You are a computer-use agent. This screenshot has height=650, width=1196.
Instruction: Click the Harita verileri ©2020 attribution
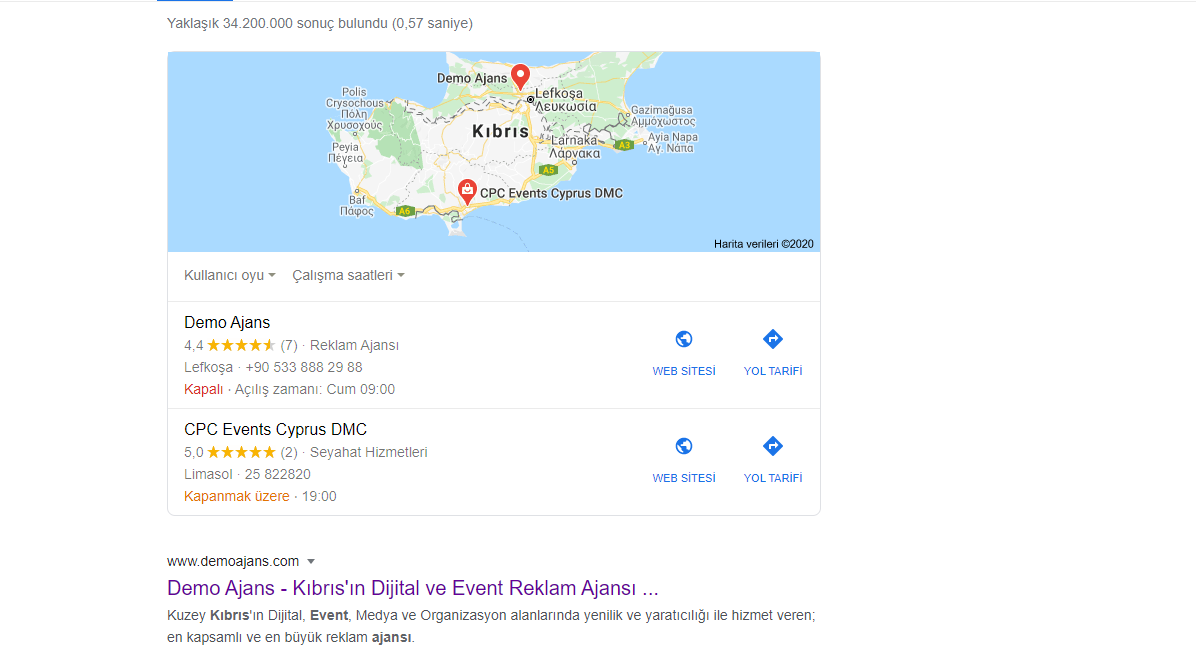pos(764,244)
